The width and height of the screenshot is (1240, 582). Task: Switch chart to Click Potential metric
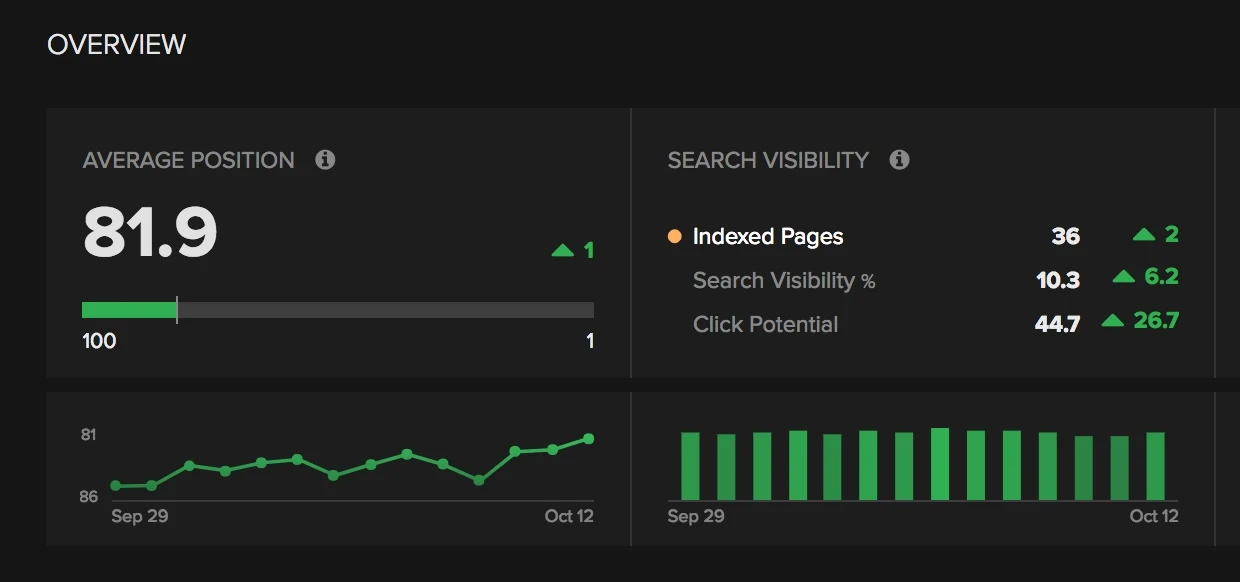click(765, 324)
